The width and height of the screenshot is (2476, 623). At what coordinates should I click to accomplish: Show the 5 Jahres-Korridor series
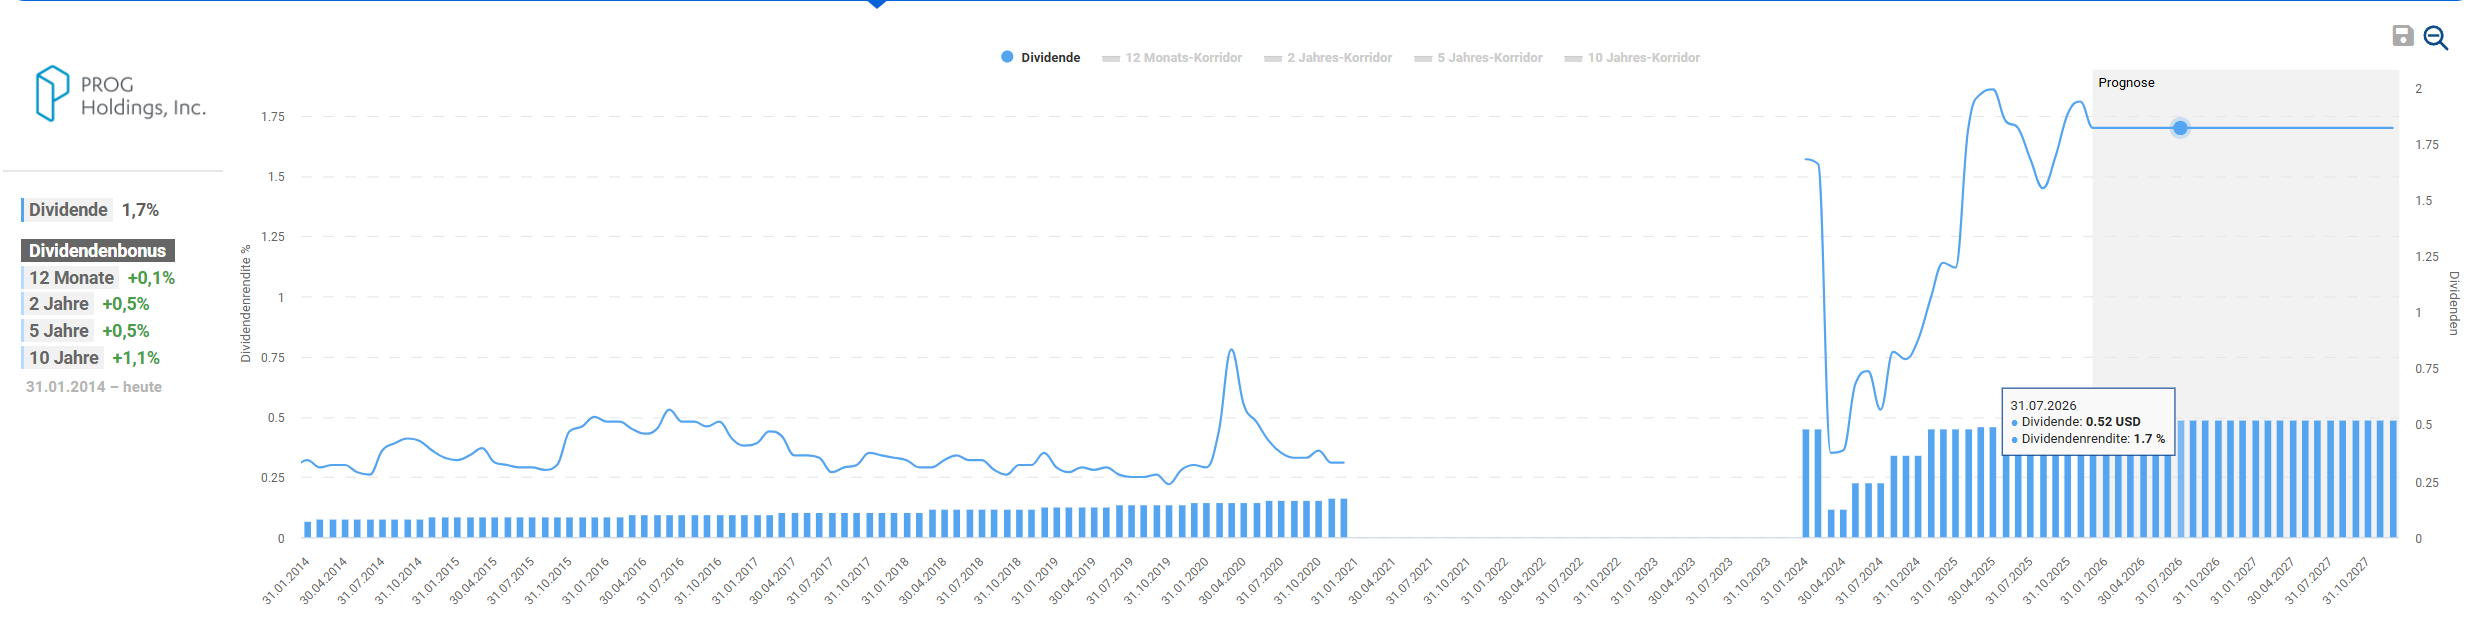click(x=1478, y=58)
